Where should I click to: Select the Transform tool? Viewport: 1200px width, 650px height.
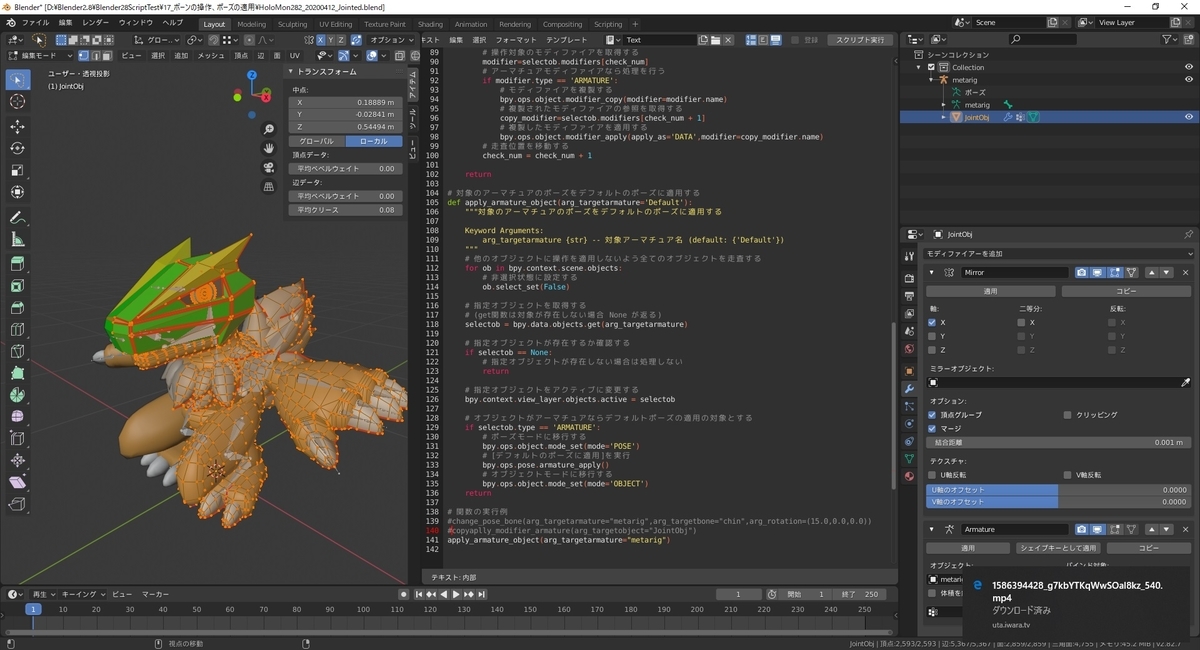(17, 192)
